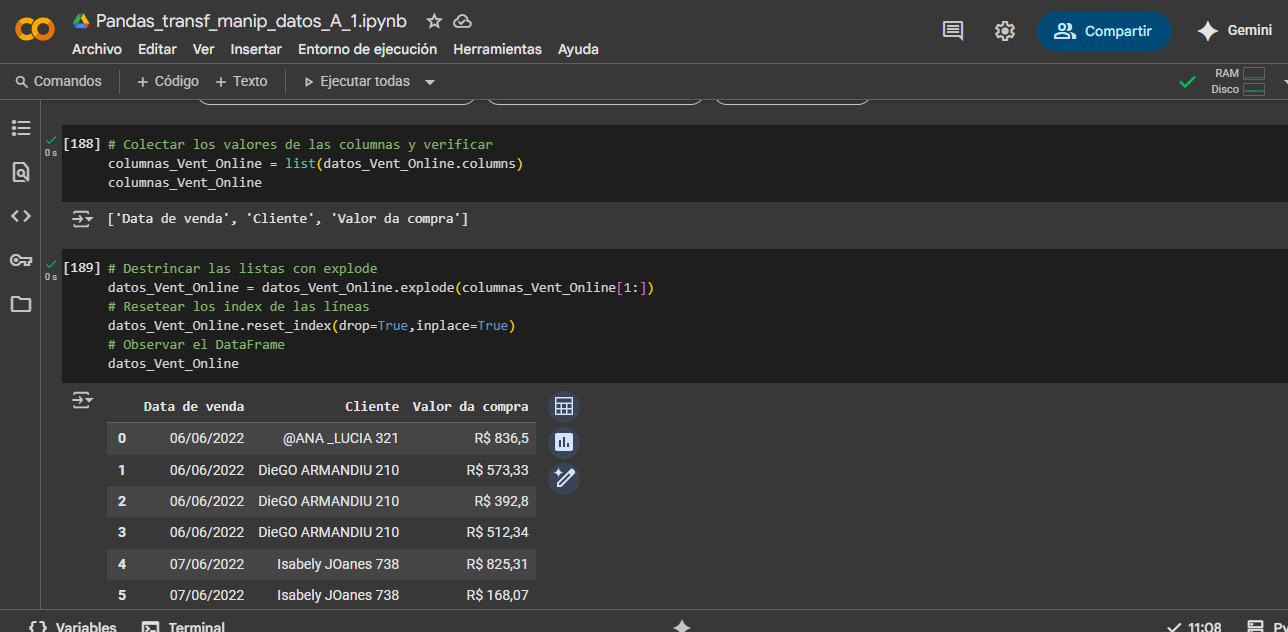The height and width of the screenshot is (632, 1288).
Task: Click the 'Data de venda' column header
Action: tap(194, 407)
